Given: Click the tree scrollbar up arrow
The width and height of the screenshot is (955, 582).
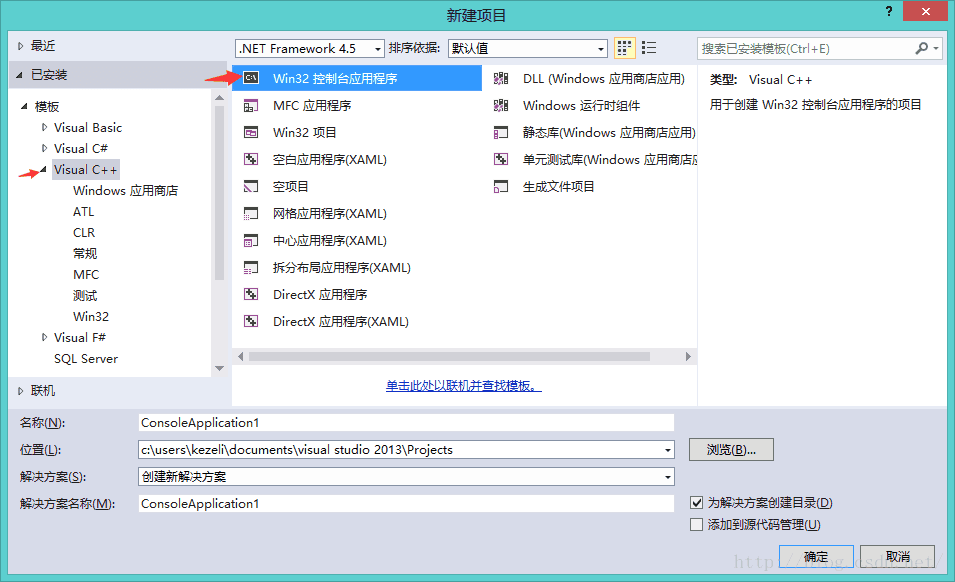Looking at the screenshot, I should [220, 97].
